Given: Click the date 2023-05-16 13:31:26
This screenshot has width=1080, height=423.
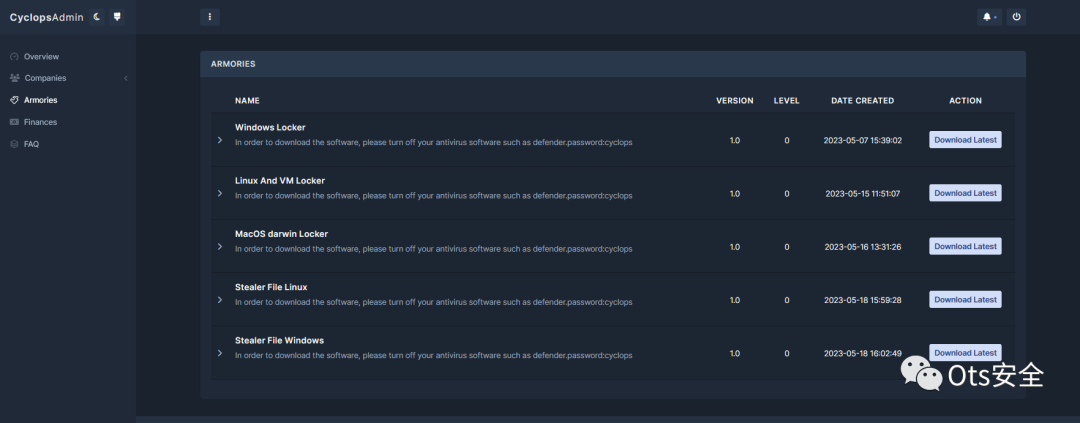Looking at the screenshot, I should click(862, 247).
